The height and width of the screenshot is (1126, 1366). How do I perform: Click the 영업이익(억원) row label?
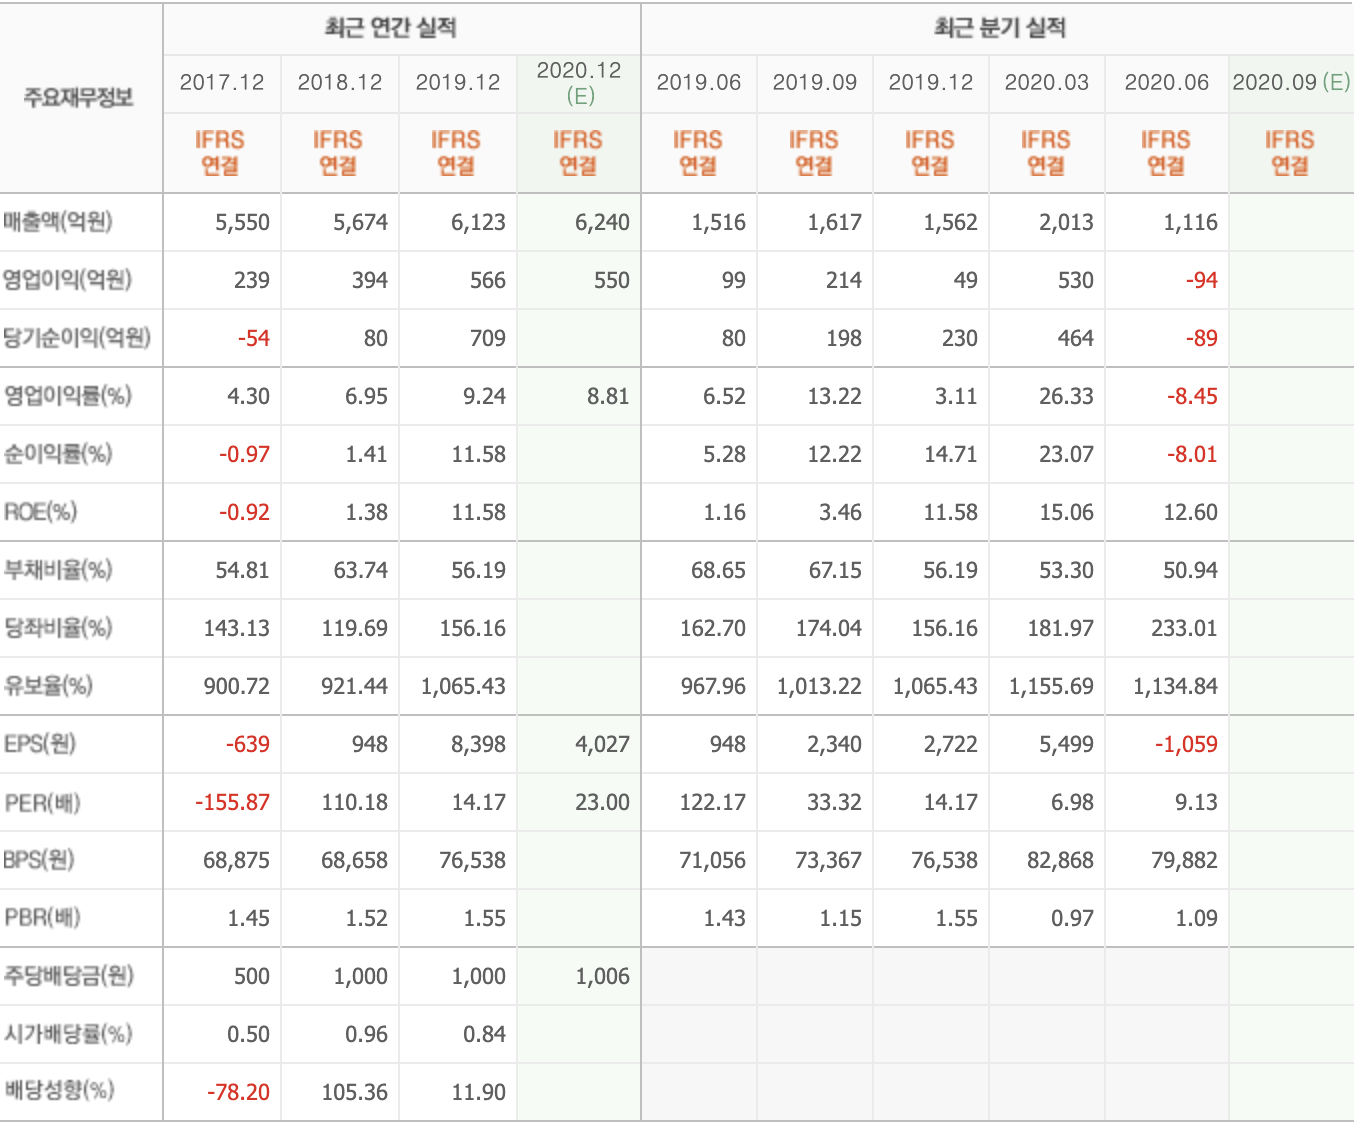point(67,280)
